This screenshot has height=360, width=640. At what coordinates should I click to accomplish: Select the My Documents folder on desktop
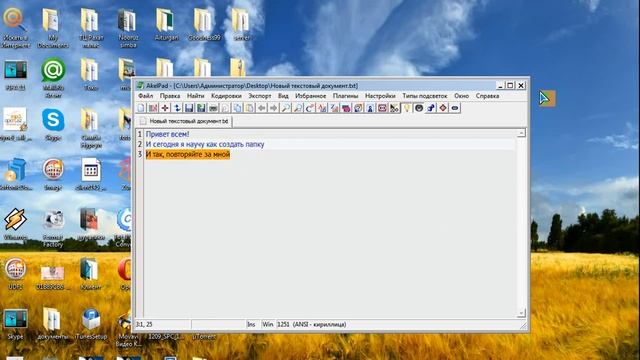click(52, 28)
